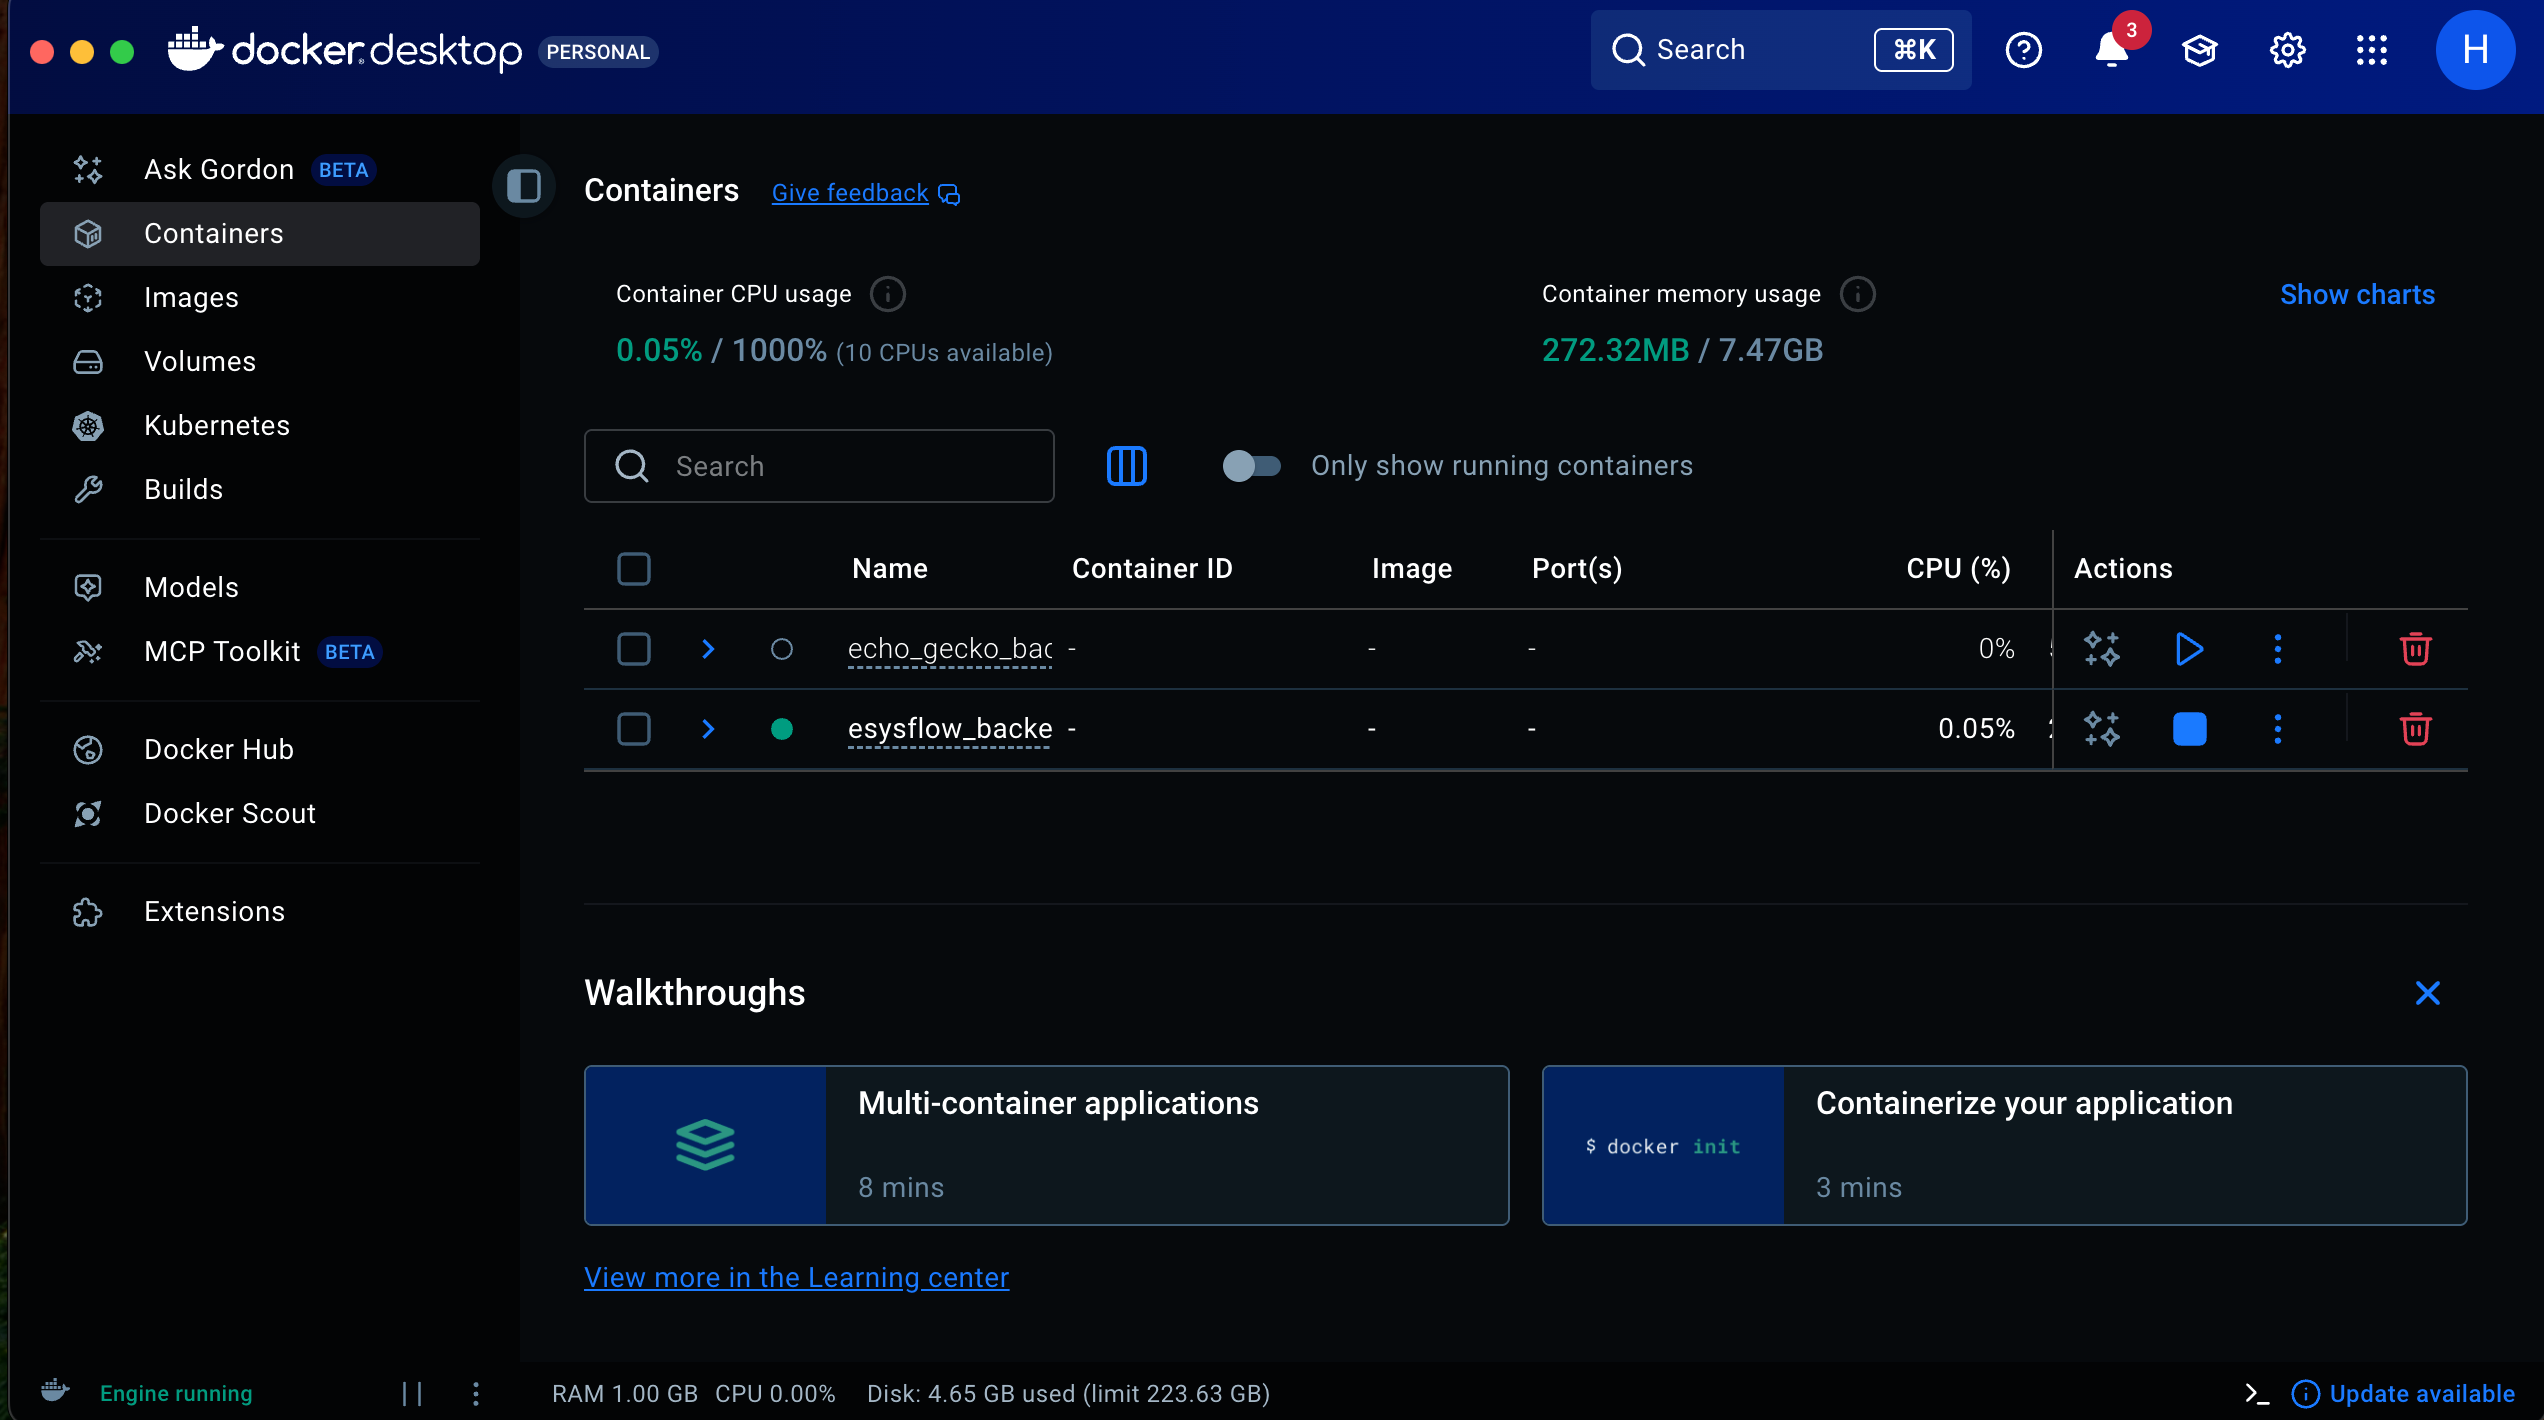This screenshot has height=1420, width=2544.
Task: Open more actions for esysflow_backe
Action: point(2278,729)
